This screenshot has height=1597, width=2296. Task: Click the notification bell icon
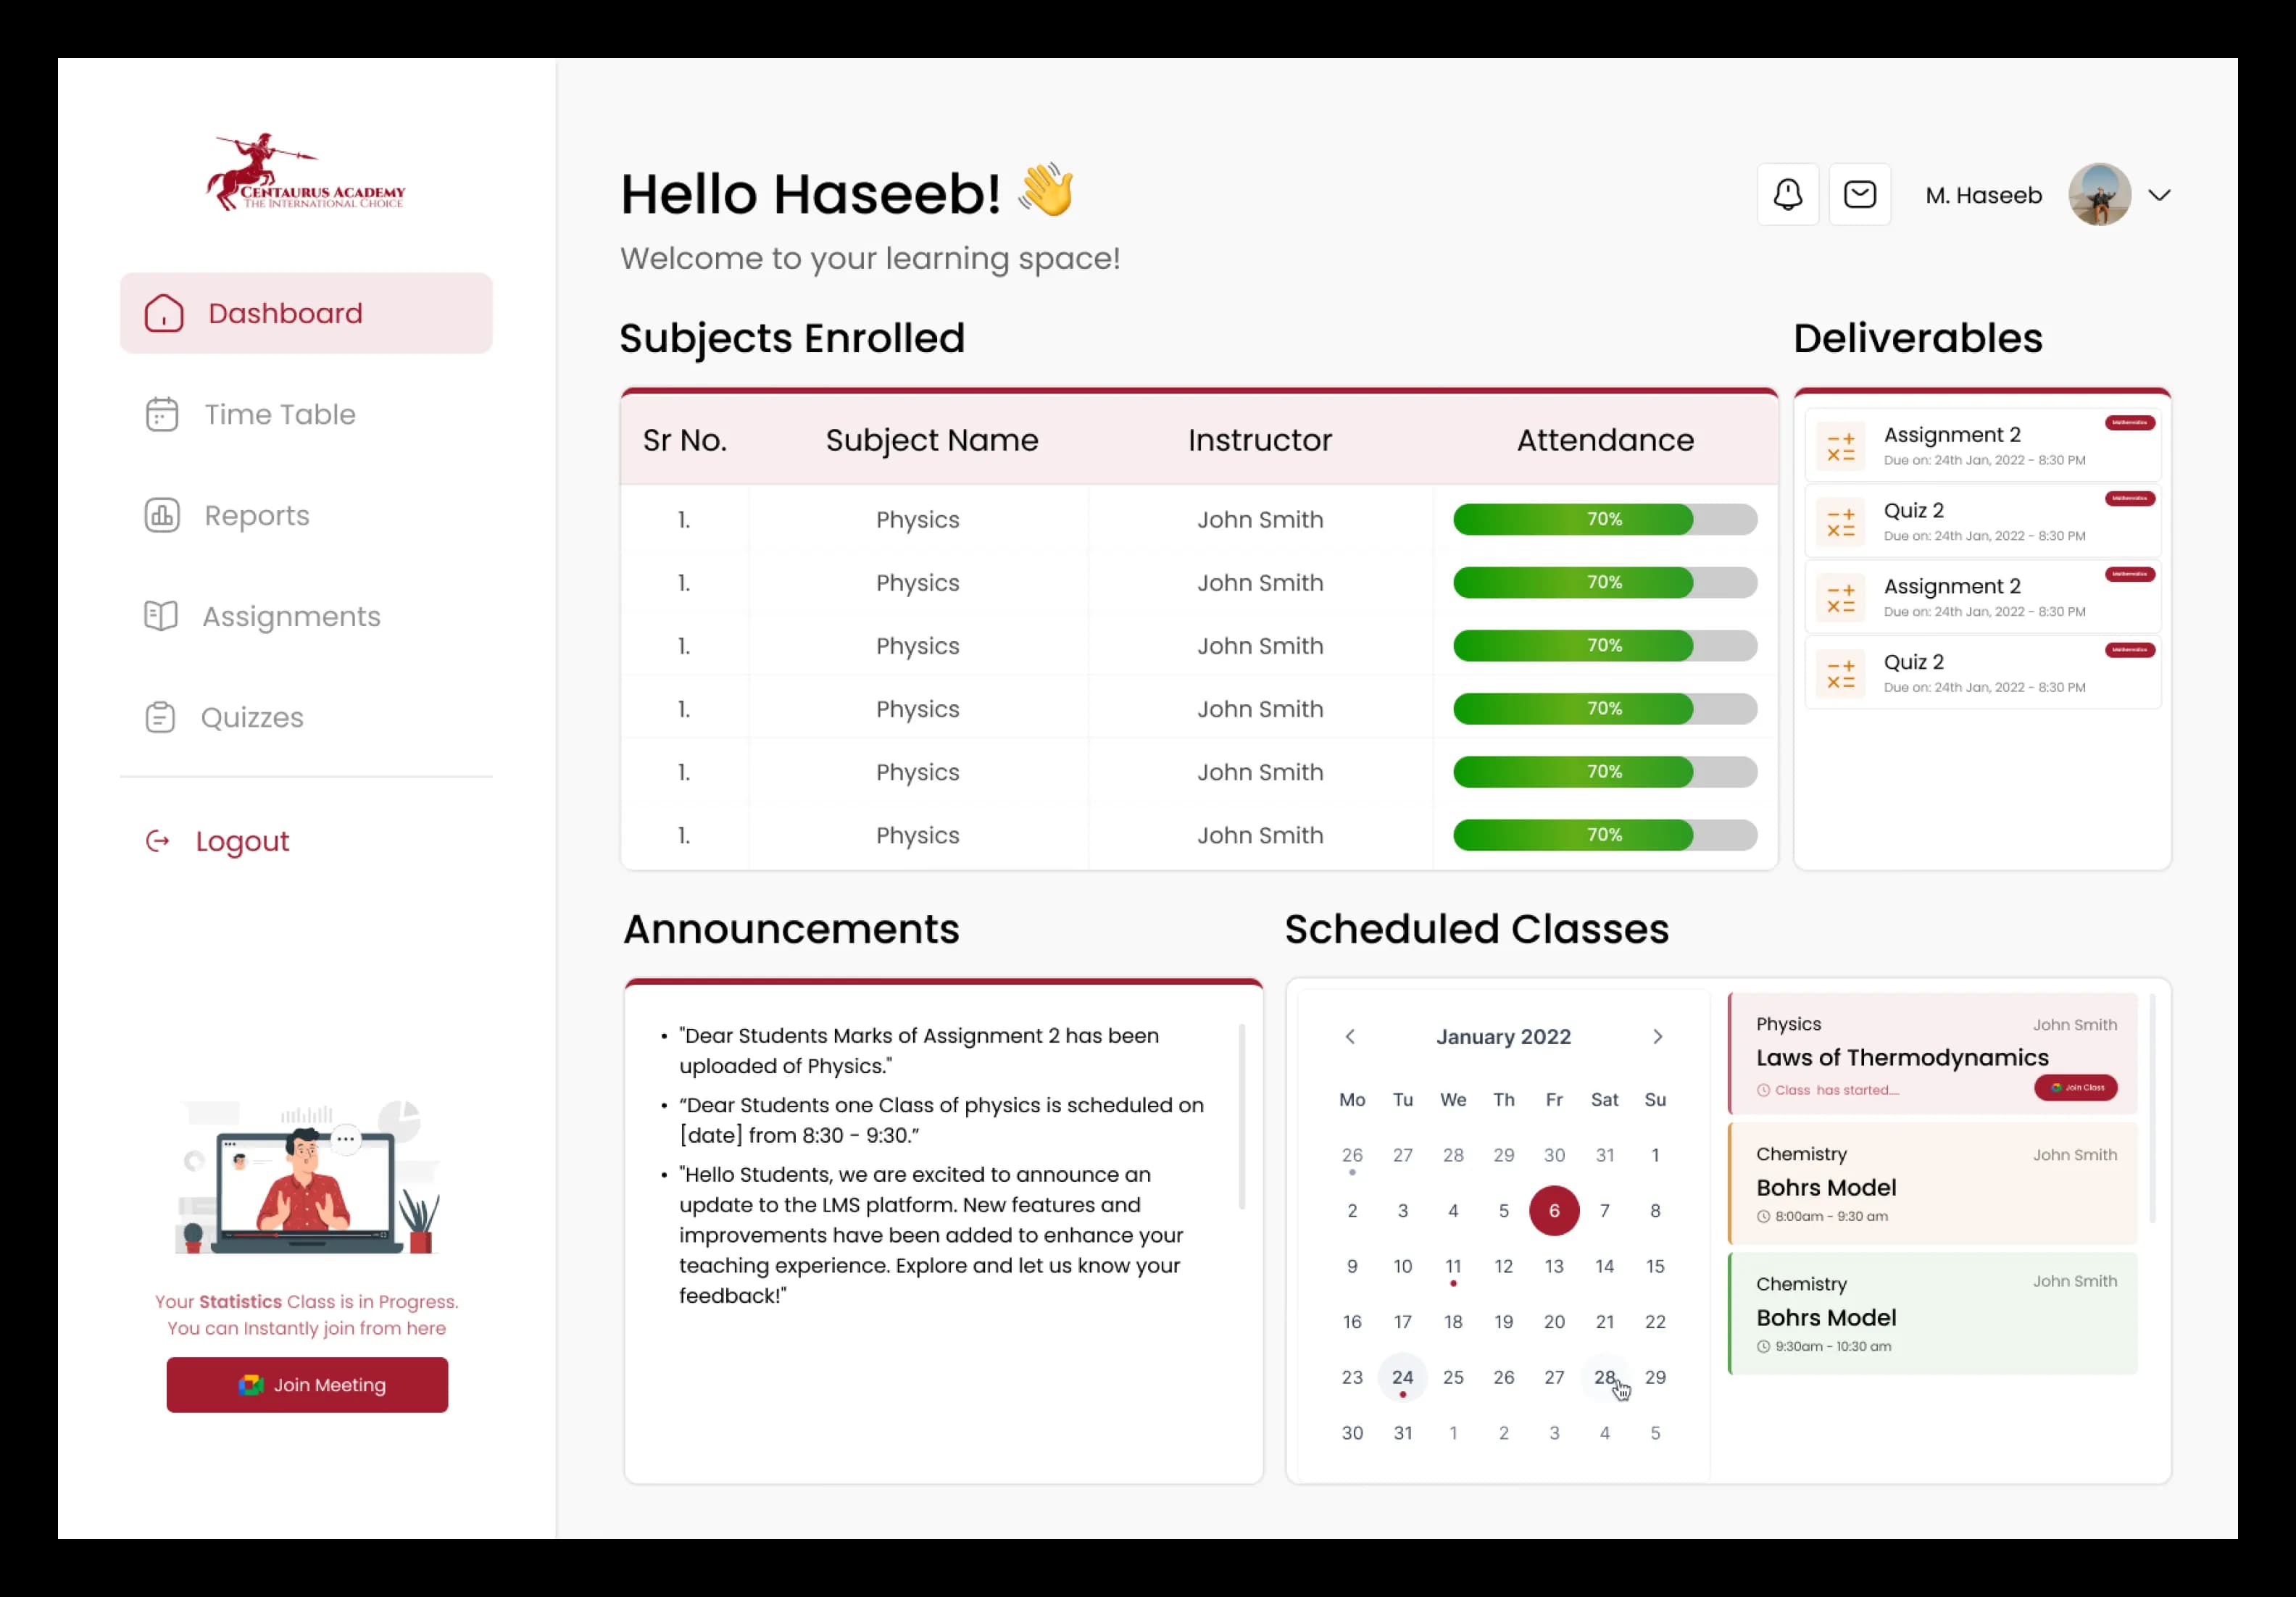pos(1787,194)
